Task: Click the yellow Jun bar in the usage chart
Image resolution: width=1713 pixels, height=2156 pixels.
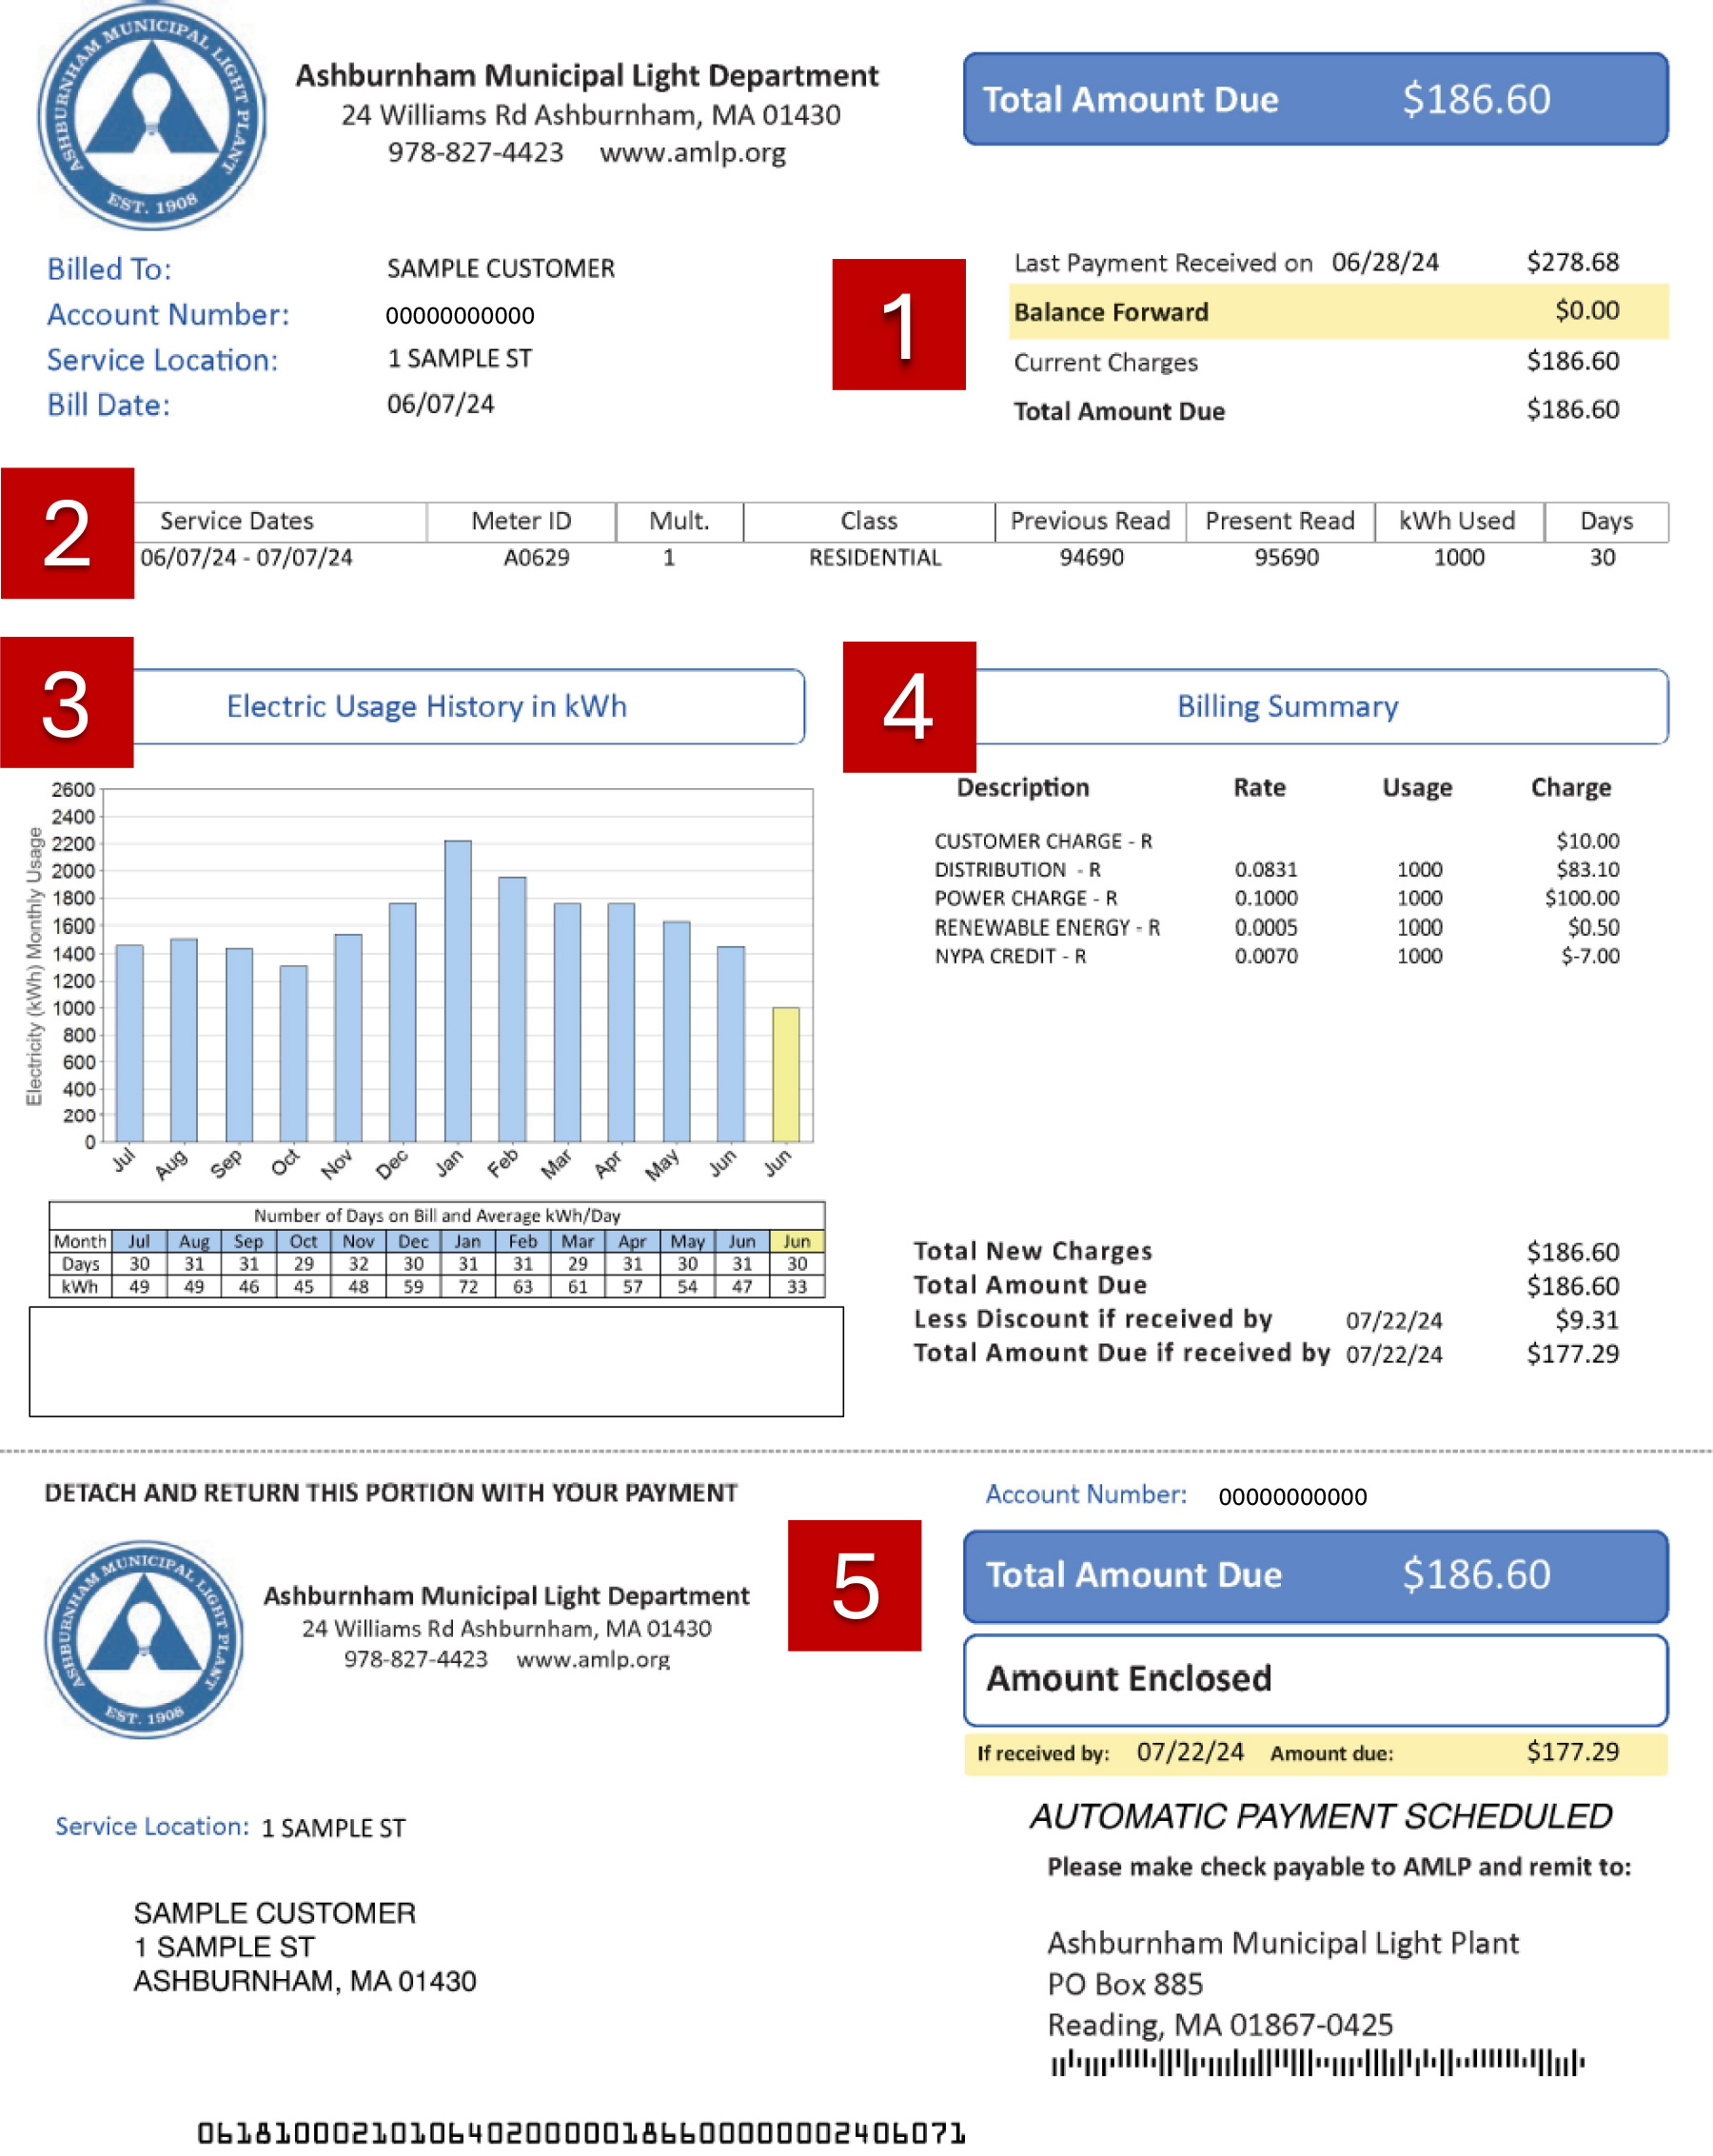Action: click(786, 1074)
